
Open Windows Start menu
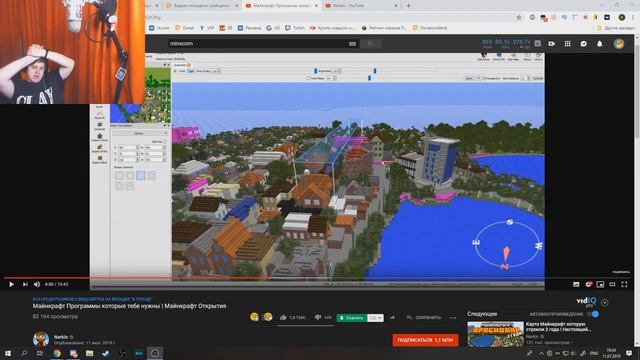pyautogui.click(x=7, y=353)
